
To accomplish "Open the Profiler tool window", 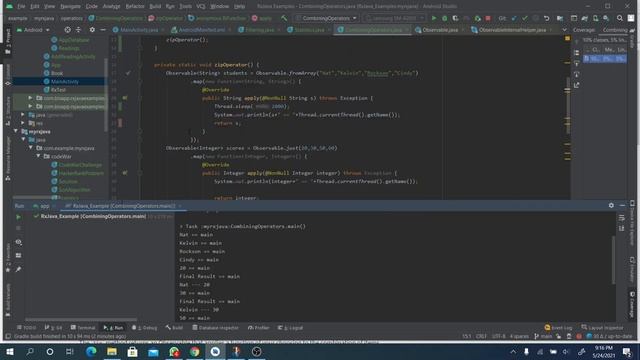I will (258, 328).
